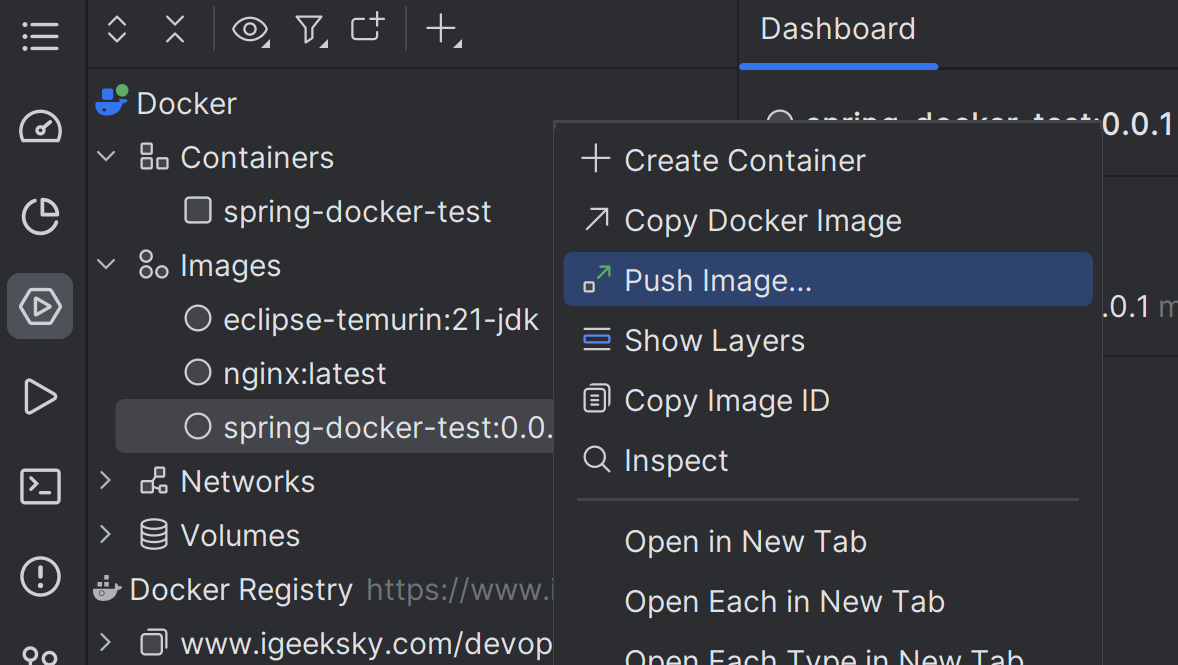Open the Problems tool window icon
This screenshot has height=665, width=1178.
tap(40, 577)
